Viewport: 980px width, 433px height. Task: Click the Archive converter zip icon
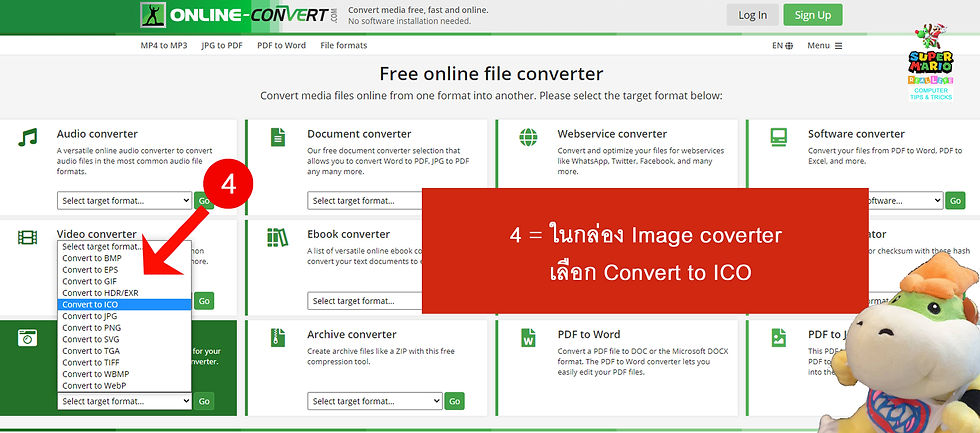tap(278, 337)
